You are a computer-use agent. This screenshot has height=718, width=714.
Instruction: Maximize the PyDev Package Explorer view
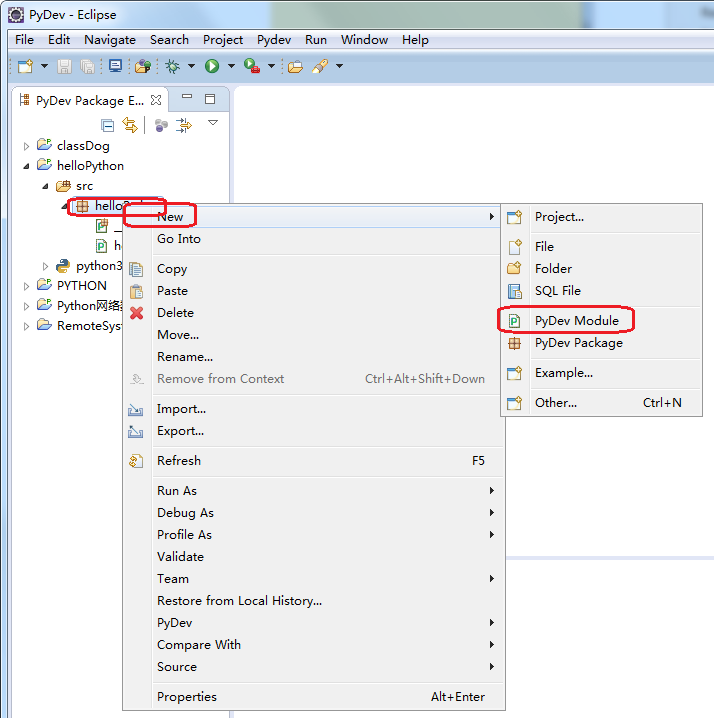click(x=210, y=99)
